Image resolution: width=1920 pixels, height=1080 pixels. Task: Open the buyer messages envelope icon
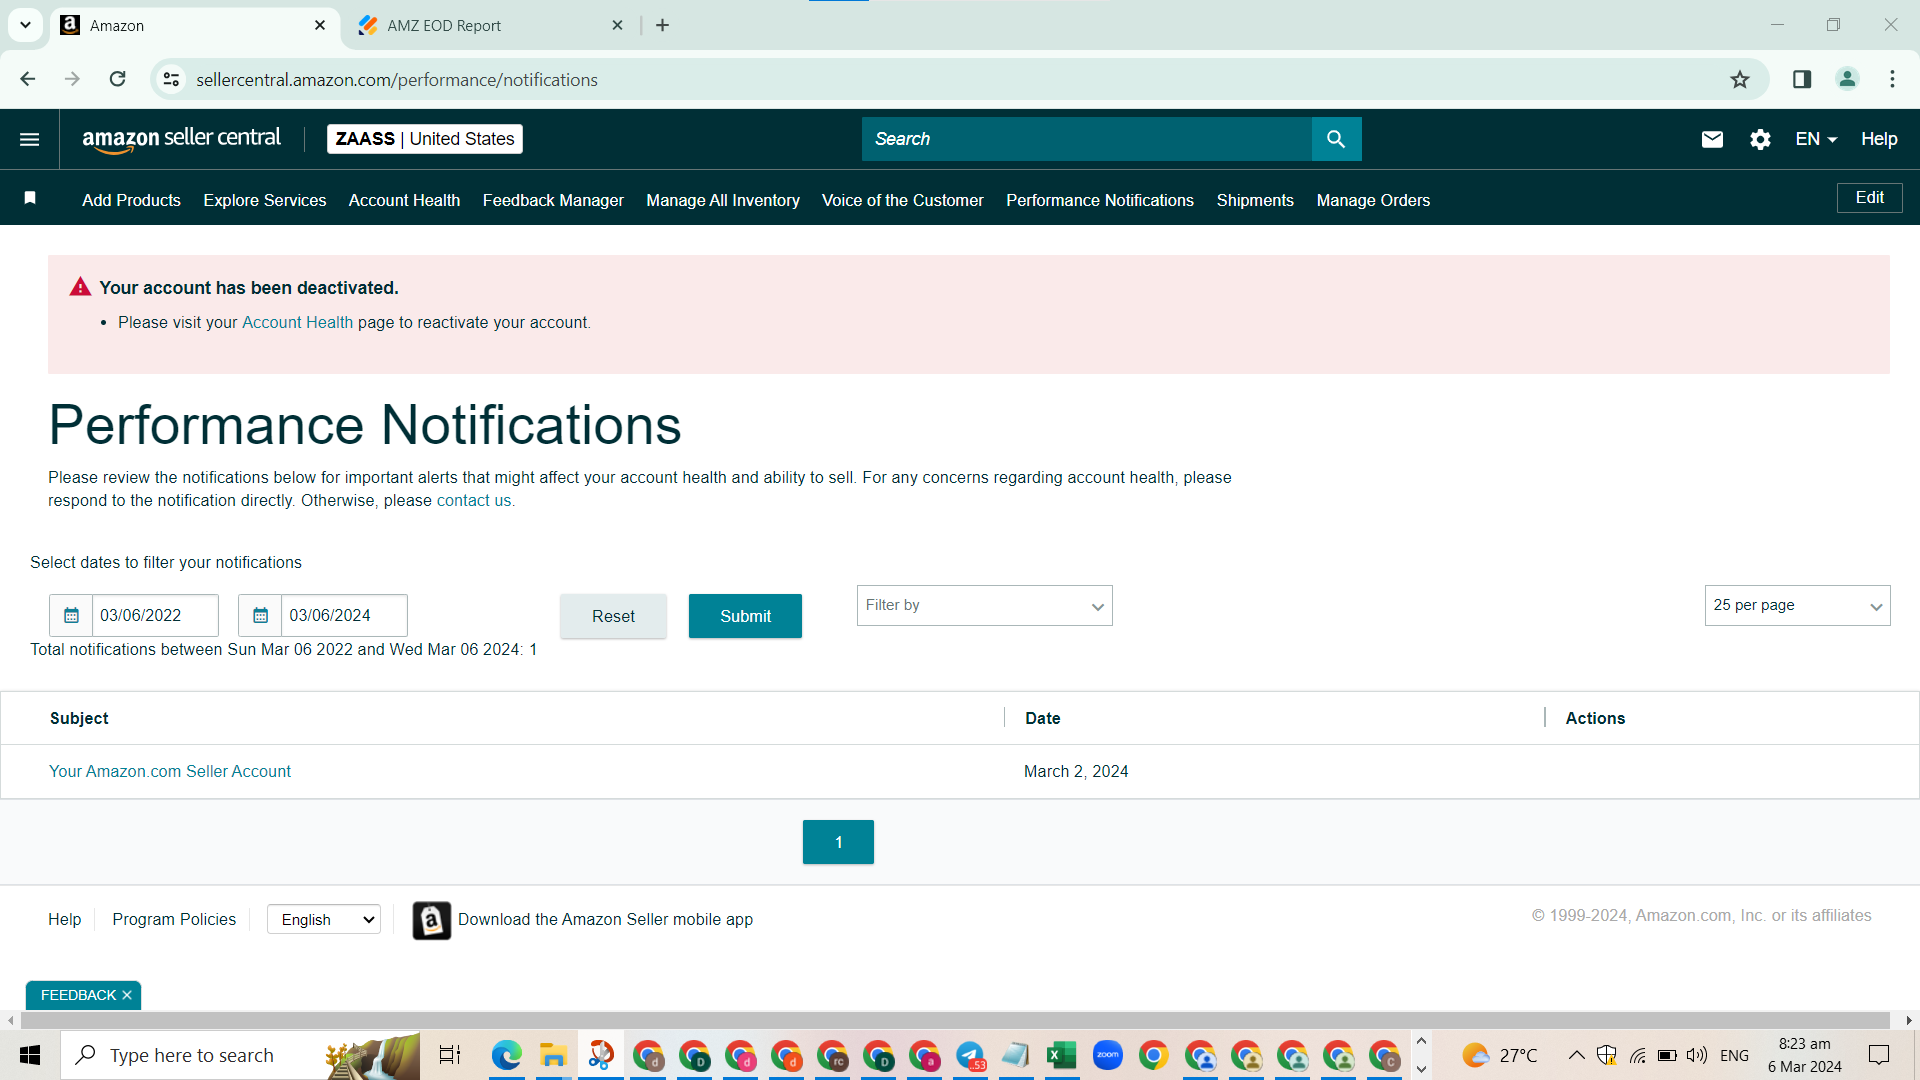coord(1712,139)
